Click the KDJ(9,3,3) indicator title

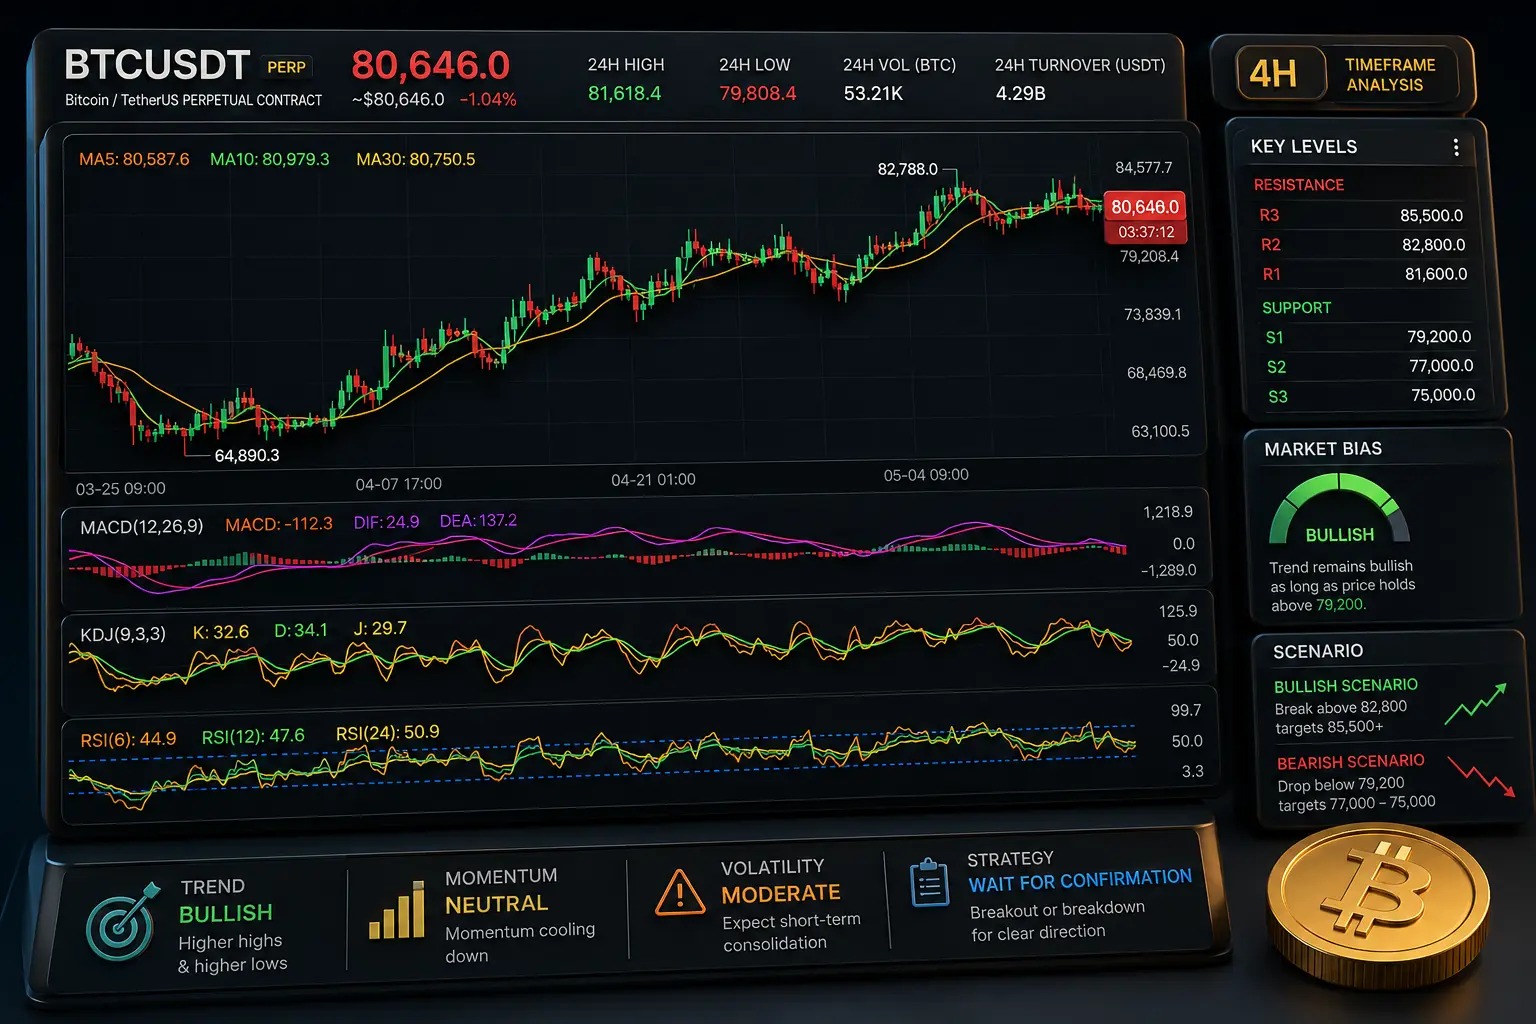(x=123, y=634)
